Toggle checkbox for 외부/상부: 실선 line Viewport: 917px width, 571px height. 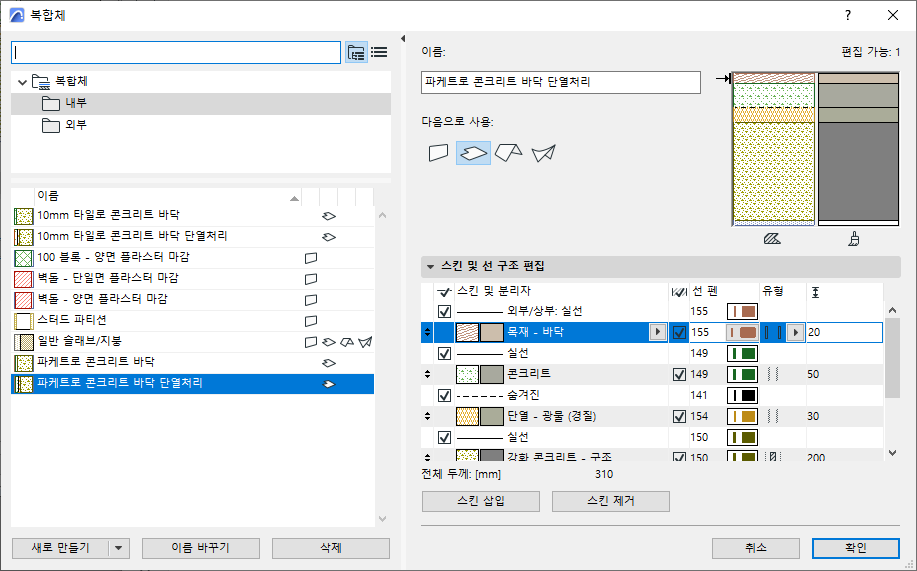(x=444, y=311)
